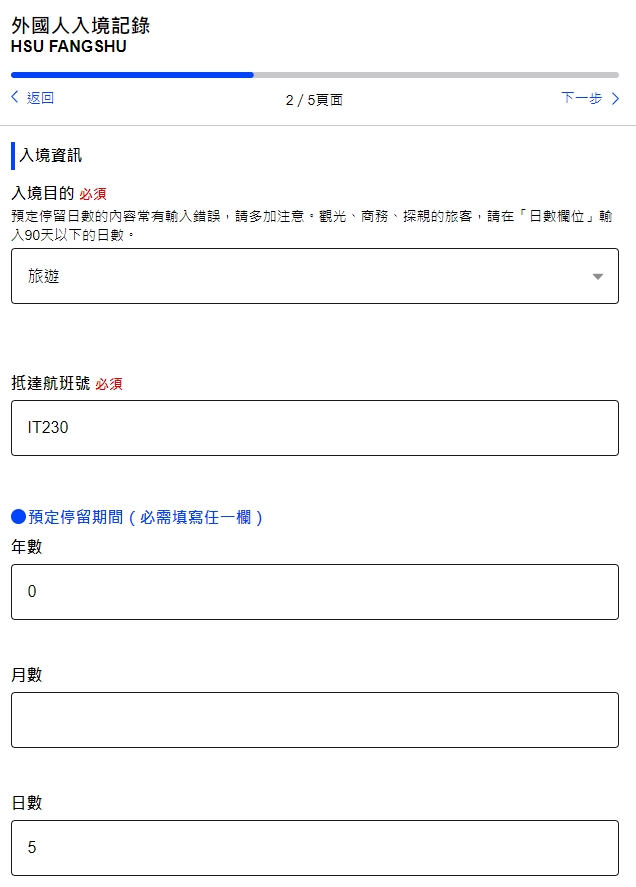The height and width of the screenshot is (887, 636).
Task: Click the 日數 input field showing 5
Action: coord(315,848)
